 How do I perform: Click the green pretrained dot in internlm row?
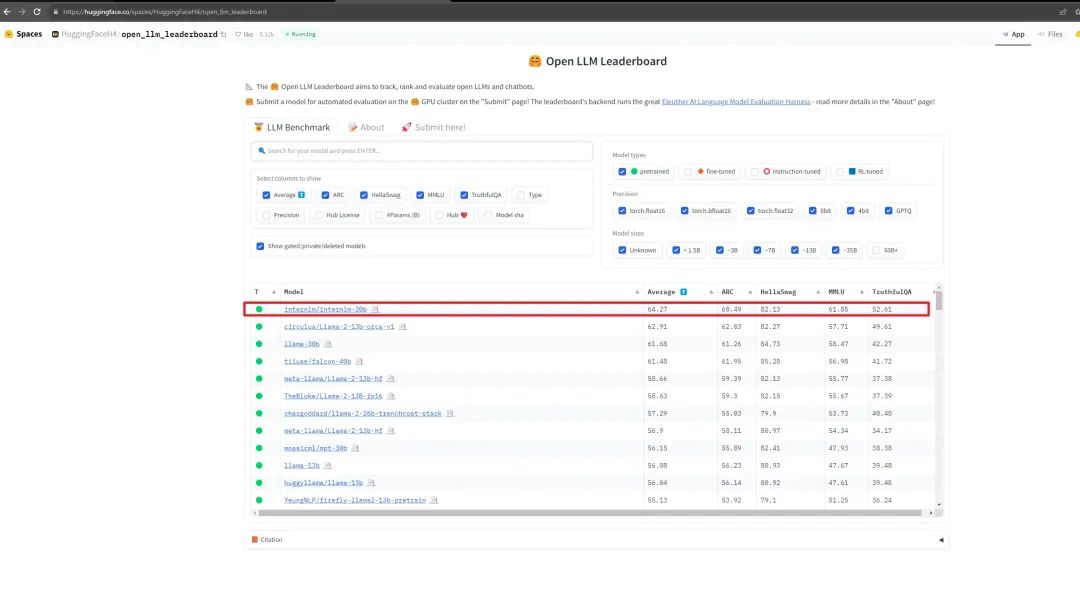[259, 309]
